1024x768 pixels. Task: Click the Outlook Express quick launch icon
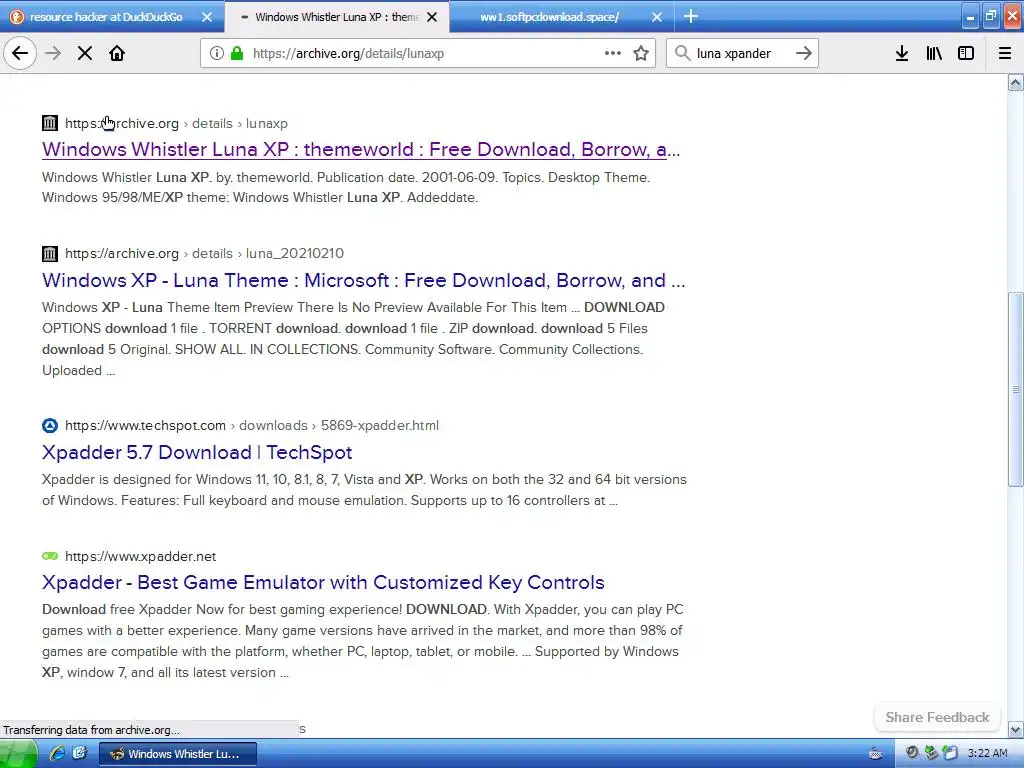pos(80,754)
